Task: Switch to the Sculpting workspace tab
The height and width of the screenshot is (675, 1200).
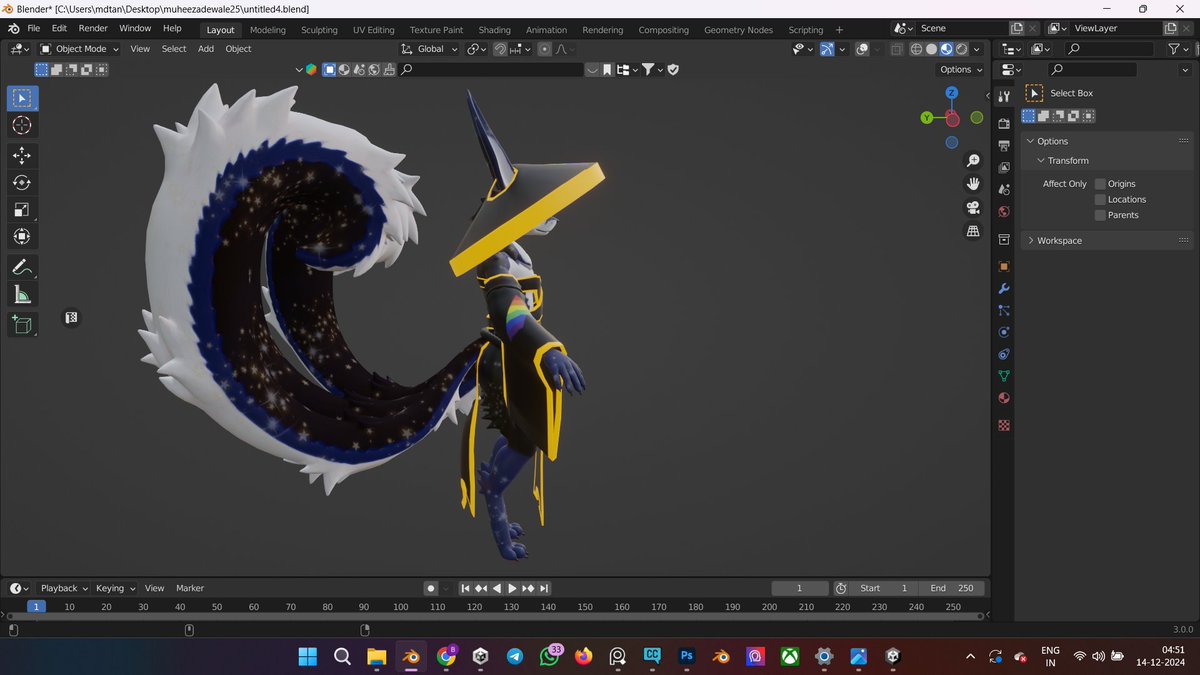Action: (x=319, y=30)
